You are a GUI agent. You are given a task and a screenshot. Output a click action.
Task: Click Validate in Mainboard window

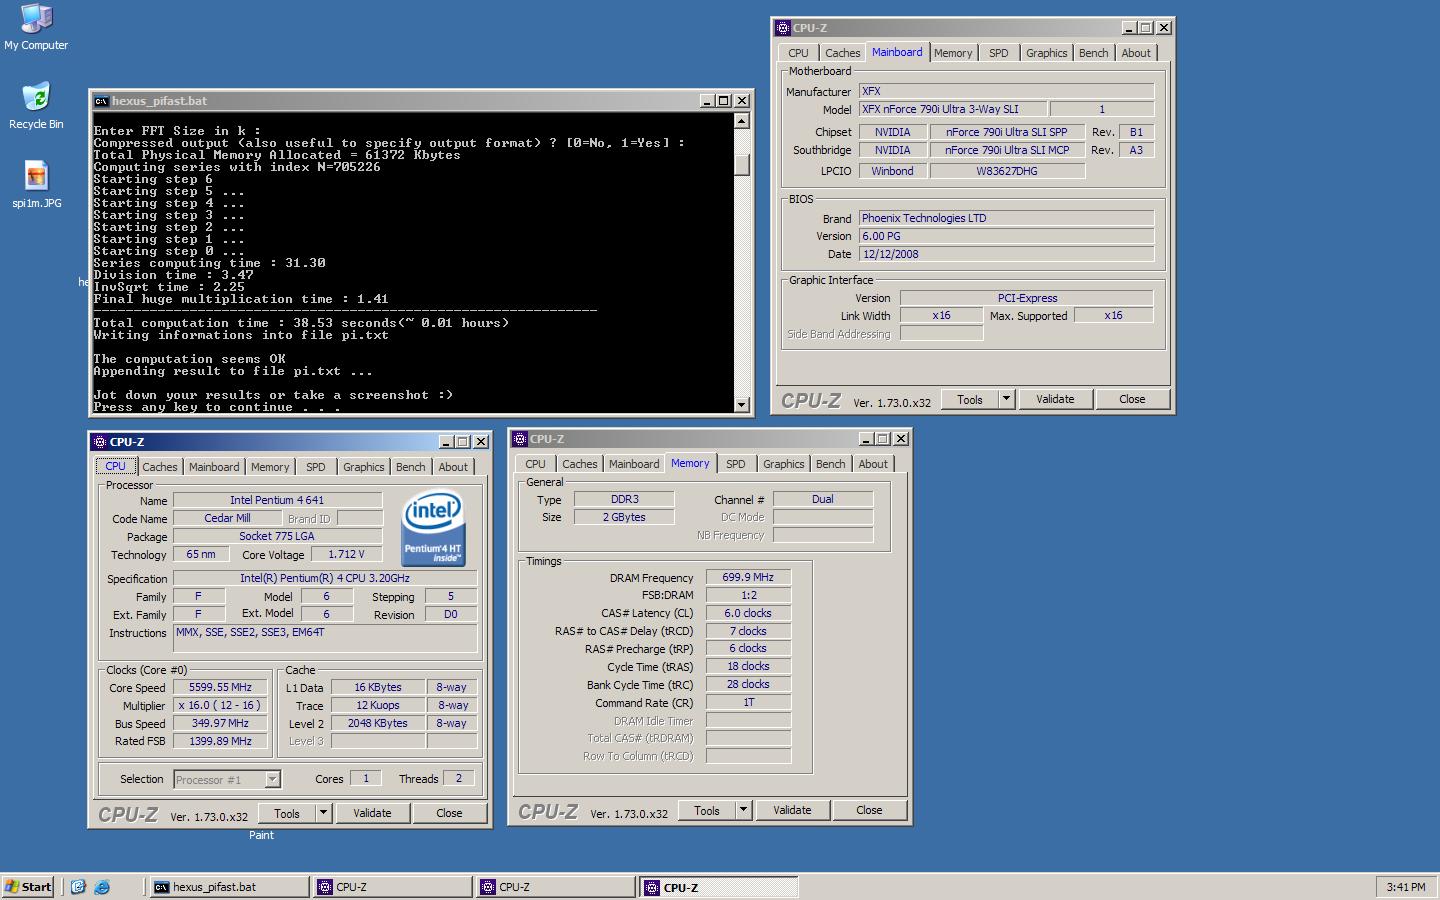pyautogui.click(x=1055, y=399)
